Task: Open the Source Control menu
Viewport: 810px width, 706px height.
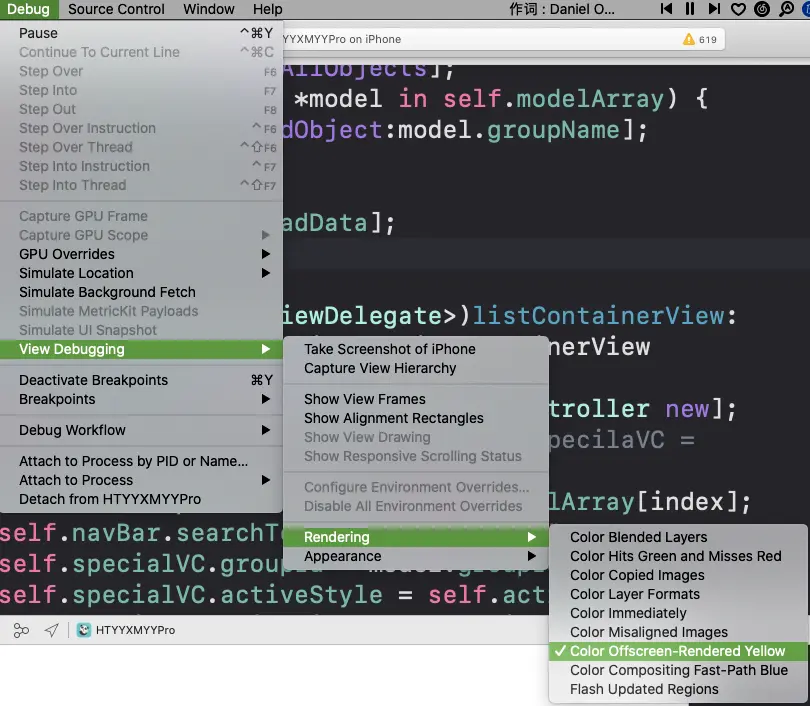Action: tap(116, 9)
